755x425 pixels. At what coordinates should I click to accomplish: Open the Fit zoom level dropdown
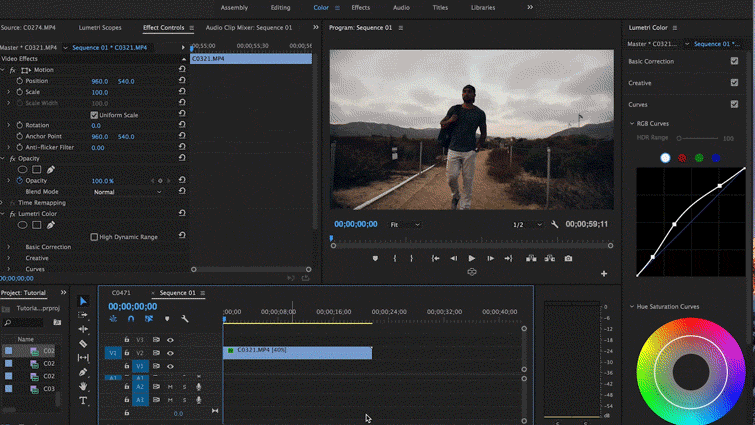point(407,225)
